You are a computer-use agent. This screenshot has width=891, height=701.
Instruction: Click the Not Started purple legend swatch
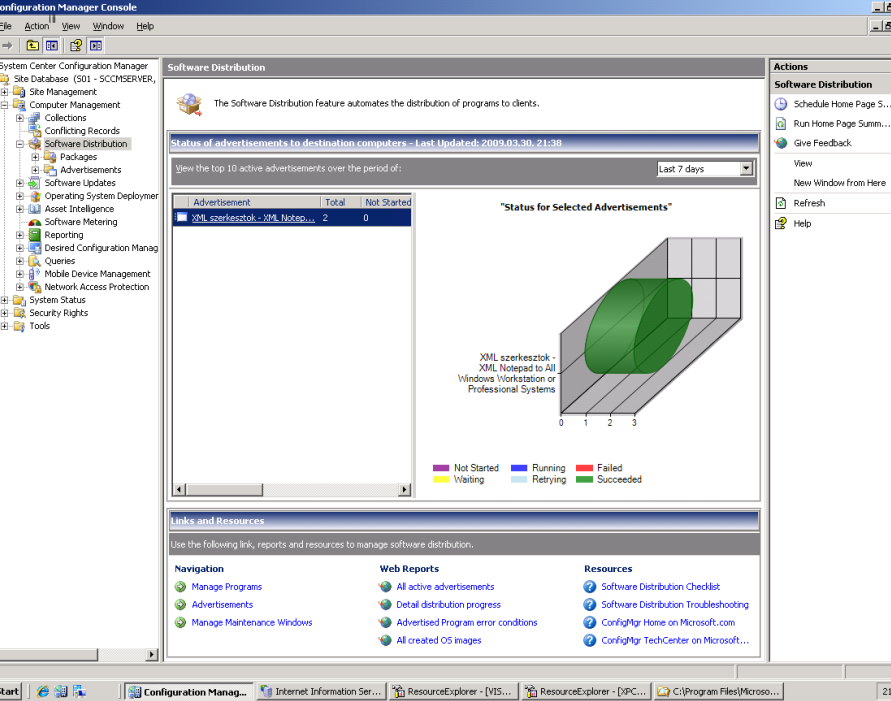(441, 468)
